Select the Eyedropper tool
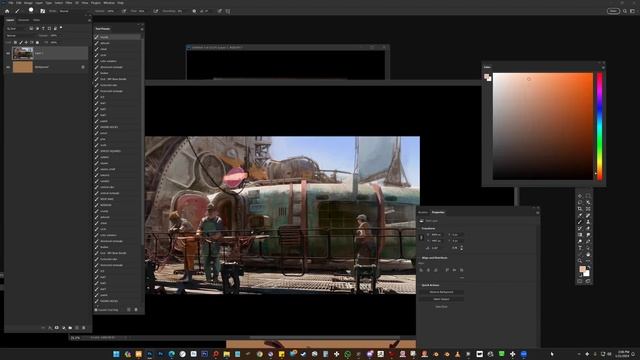 pos(580,216)
